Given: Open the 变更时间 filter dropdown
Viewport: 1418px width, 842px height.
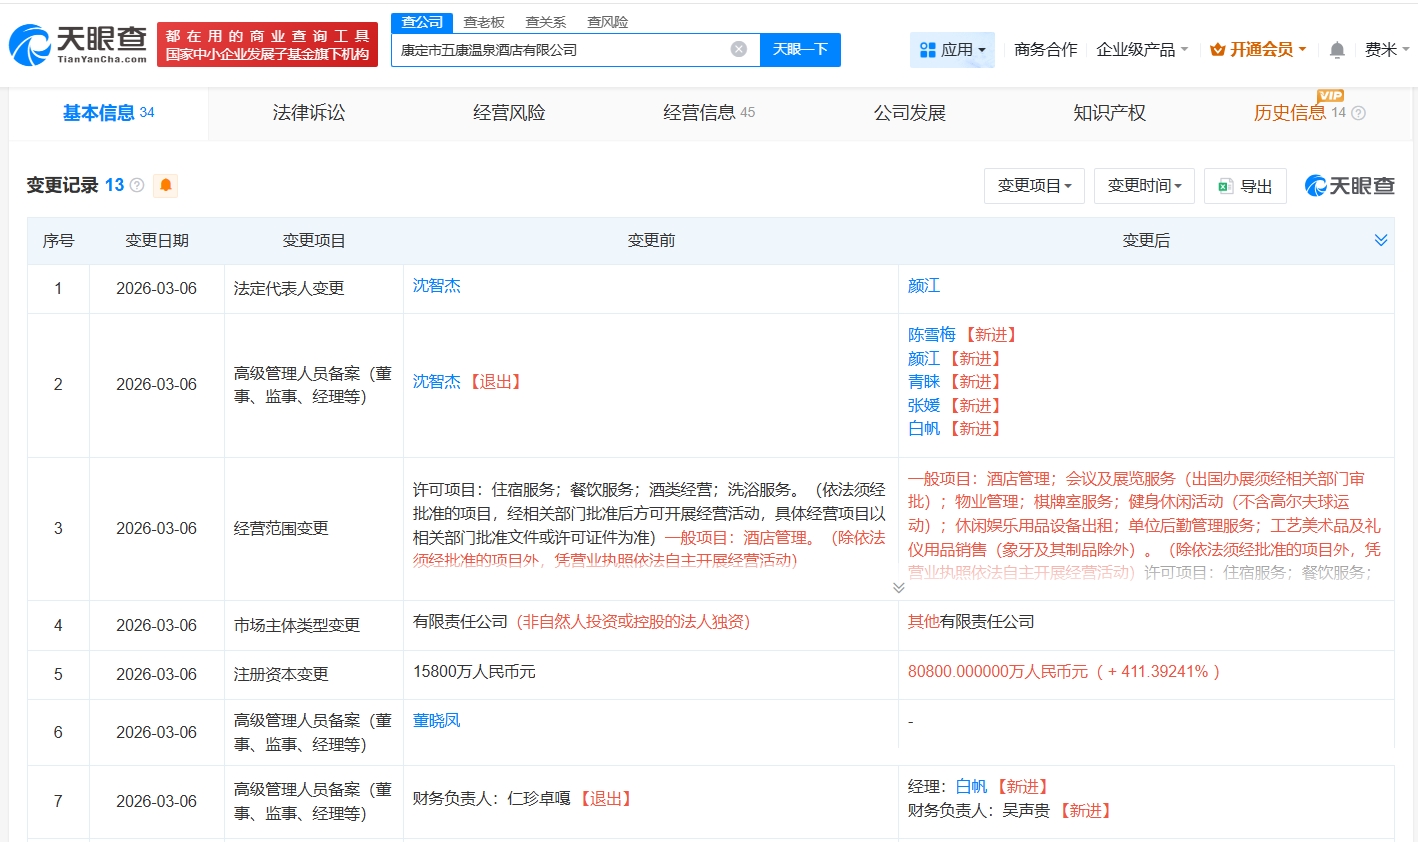Looking at the screenshot, I should 1144,186.
